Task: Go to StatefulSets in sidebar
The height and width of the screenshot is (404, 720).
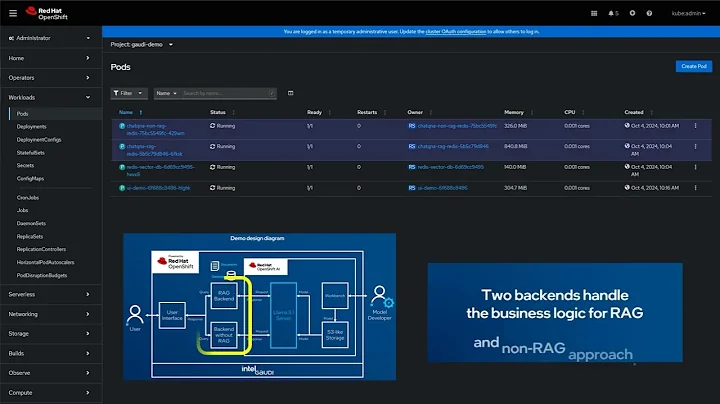Action: click(31, 152)
